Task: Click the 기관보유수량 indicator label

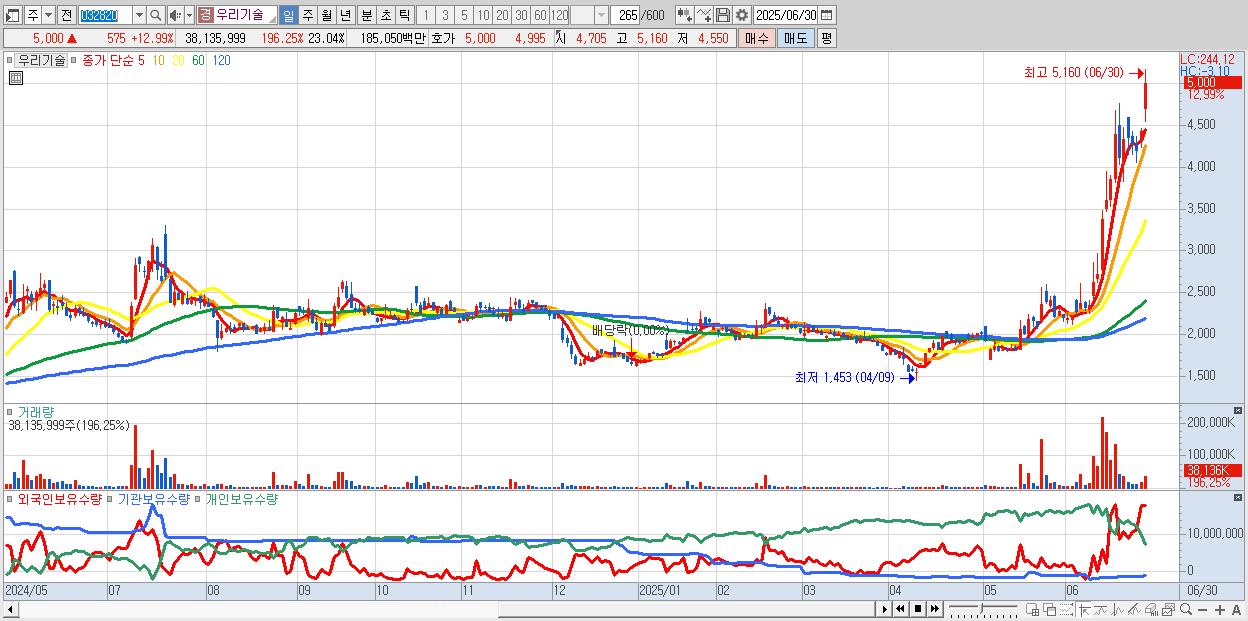Action: pos(154,498)
